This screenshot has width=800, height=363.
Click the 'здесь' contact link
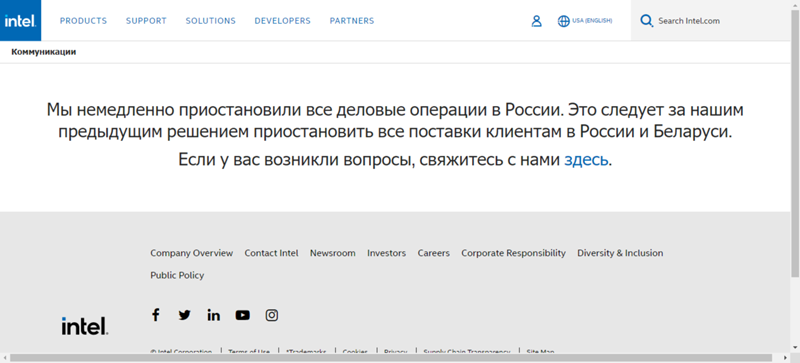coord(586,160)
